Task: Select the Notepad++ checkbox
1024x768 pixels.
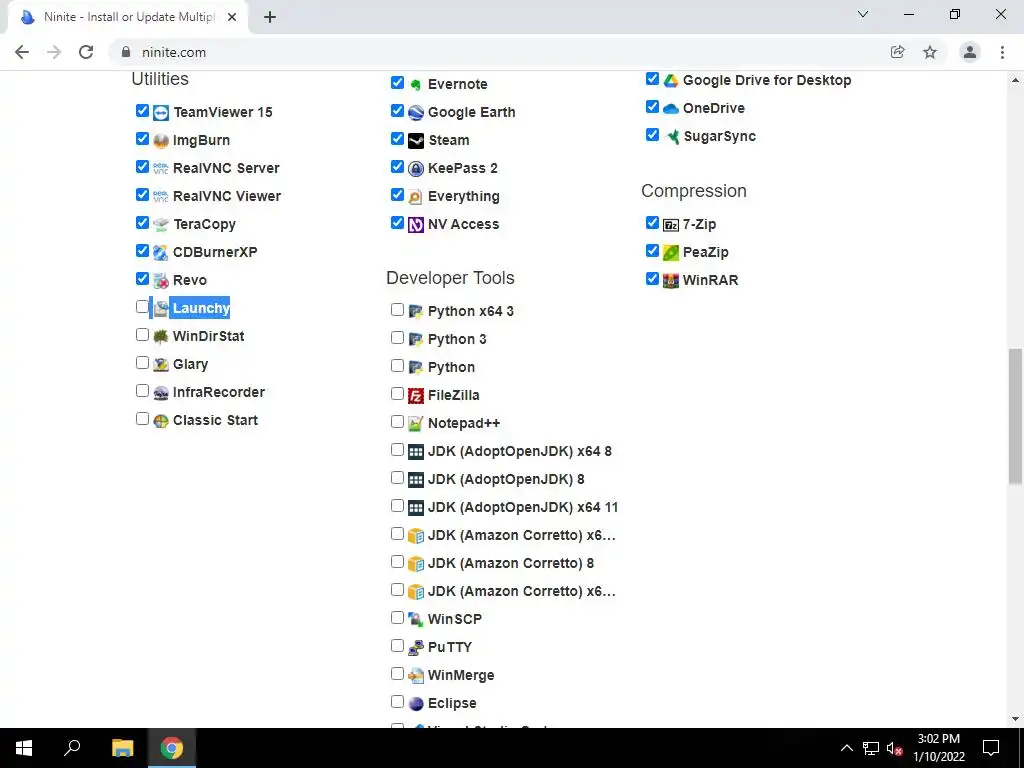Action: coord(397,422)
